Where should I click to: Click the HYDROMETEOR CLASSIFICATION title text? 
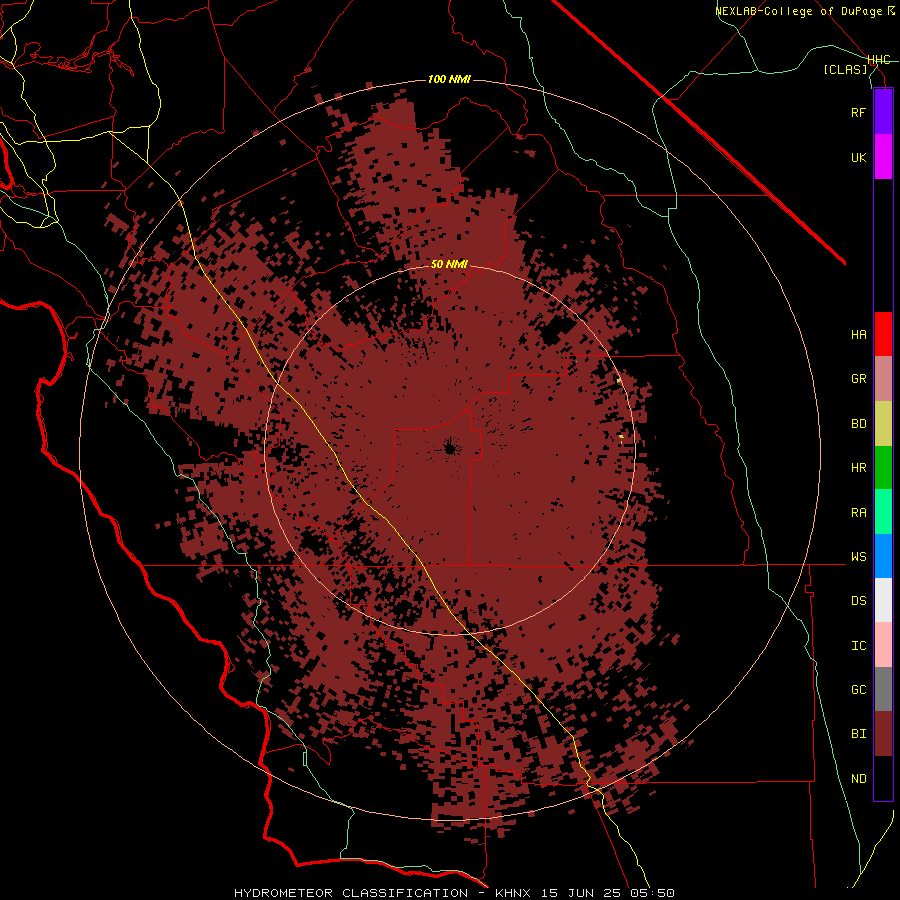coord(351,893)
